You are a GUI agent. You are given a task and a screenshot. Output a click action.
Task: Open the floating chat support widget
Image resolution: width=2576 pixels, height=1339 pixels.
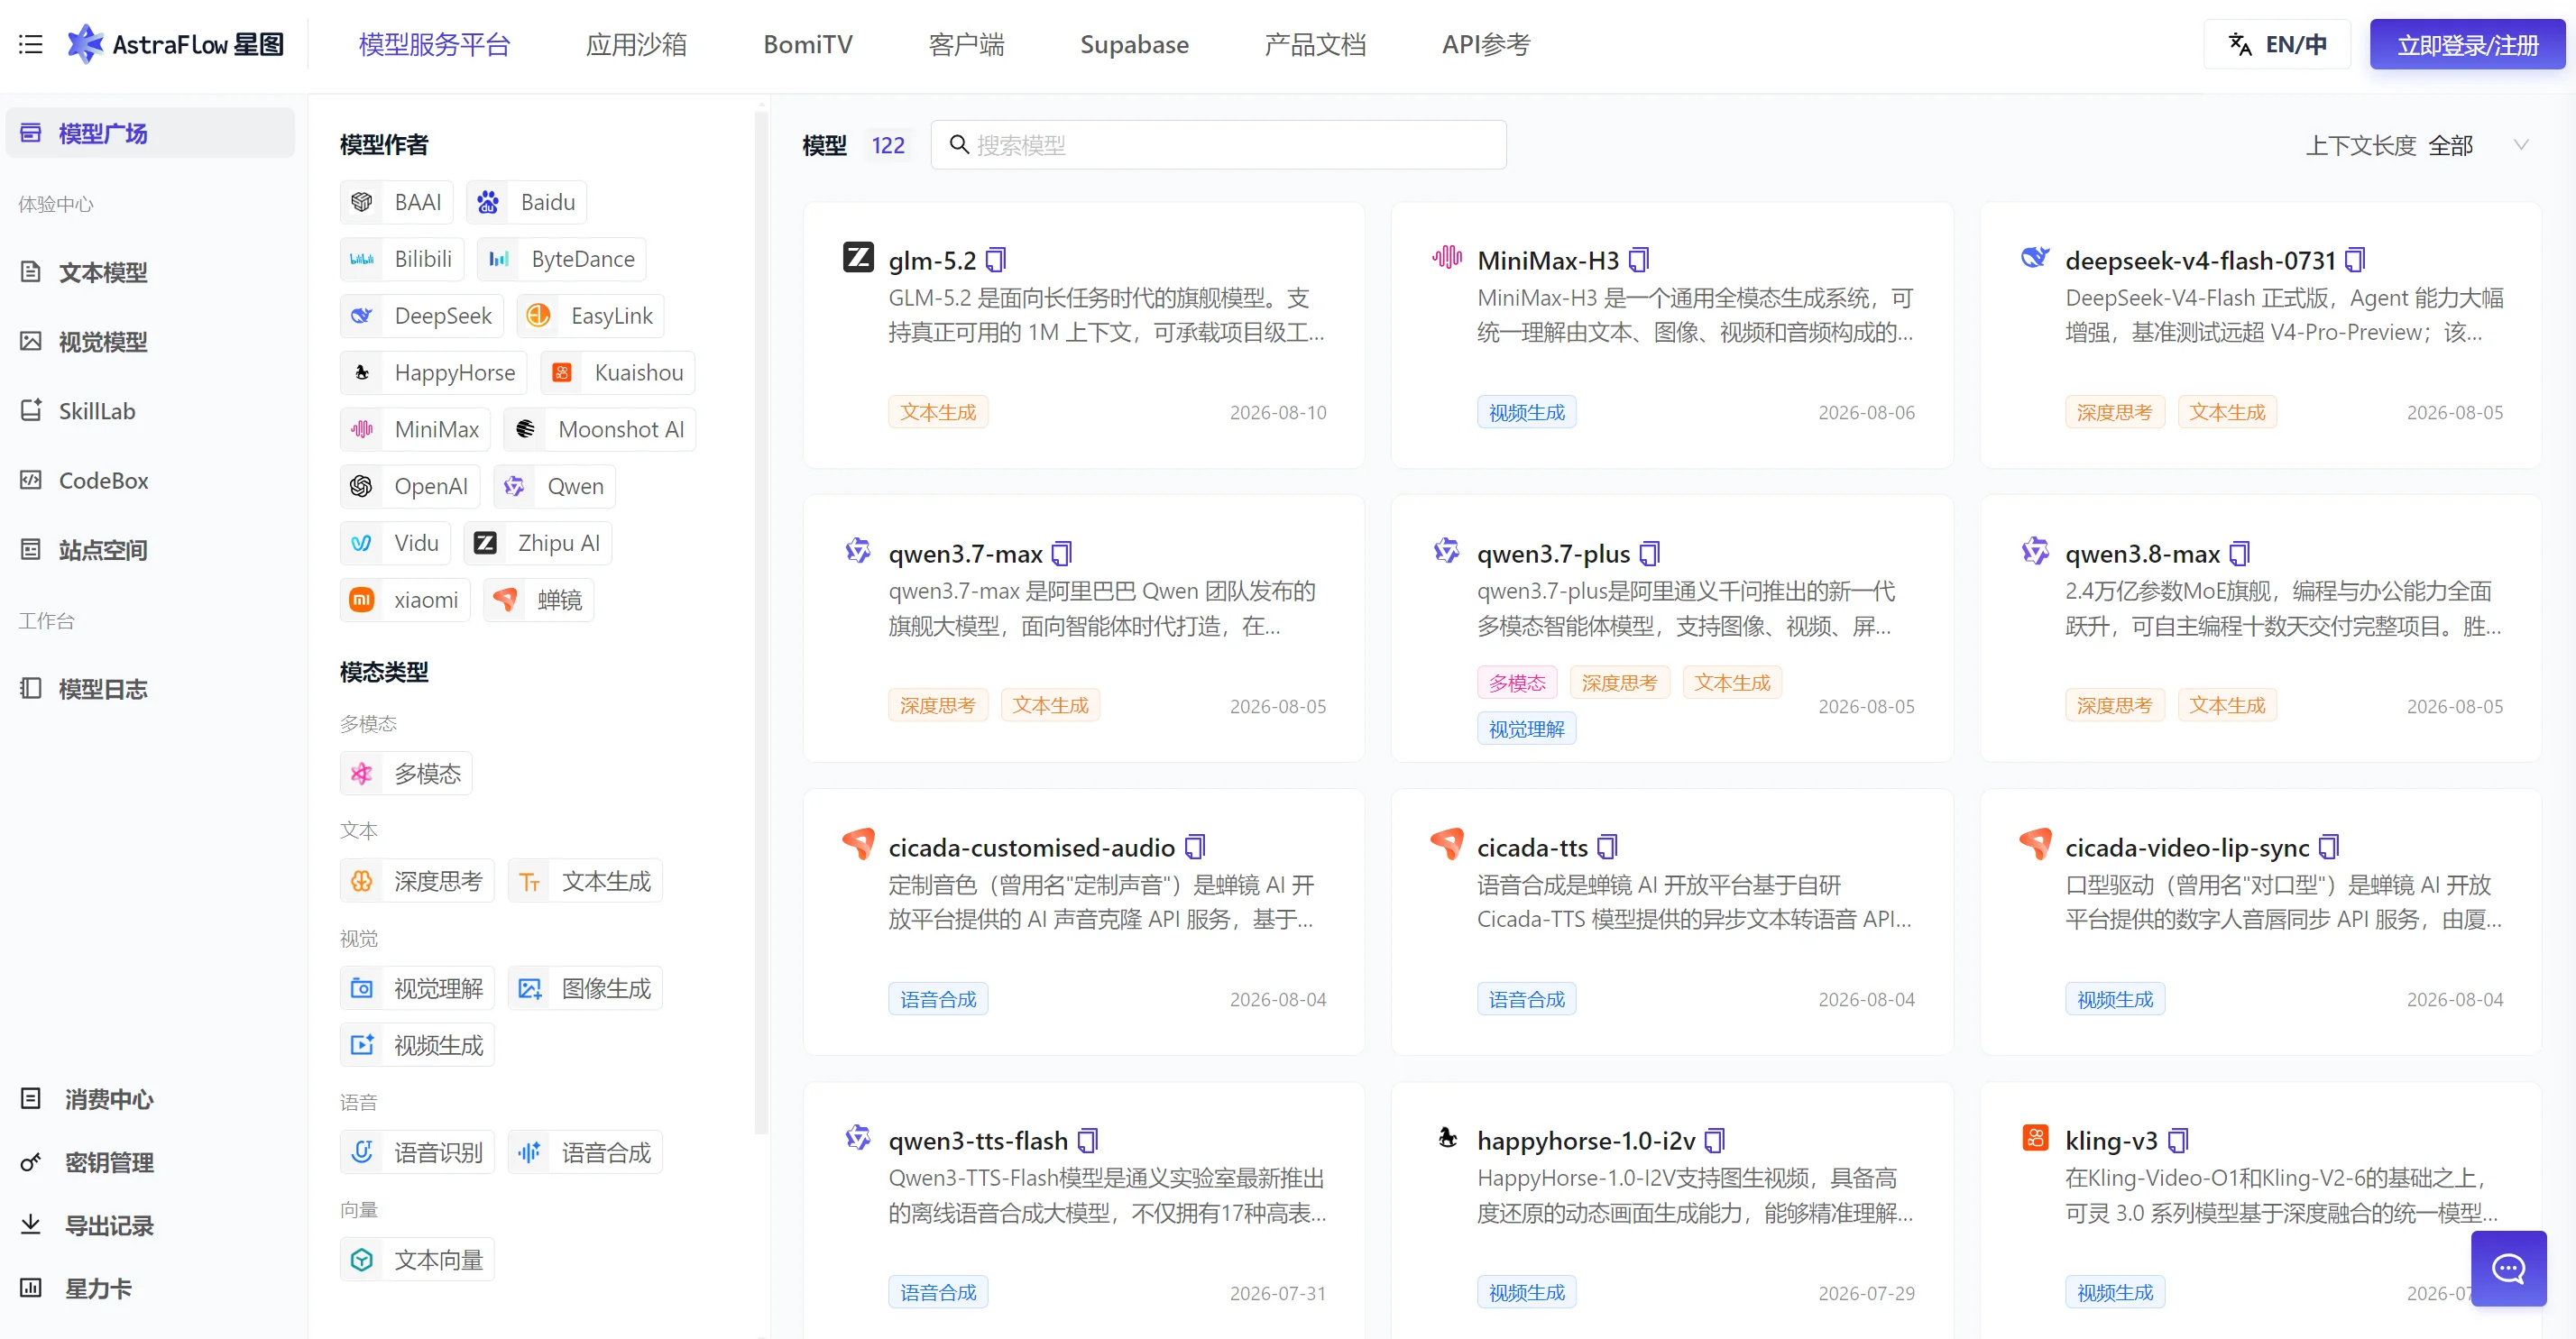point(2508,1268)
